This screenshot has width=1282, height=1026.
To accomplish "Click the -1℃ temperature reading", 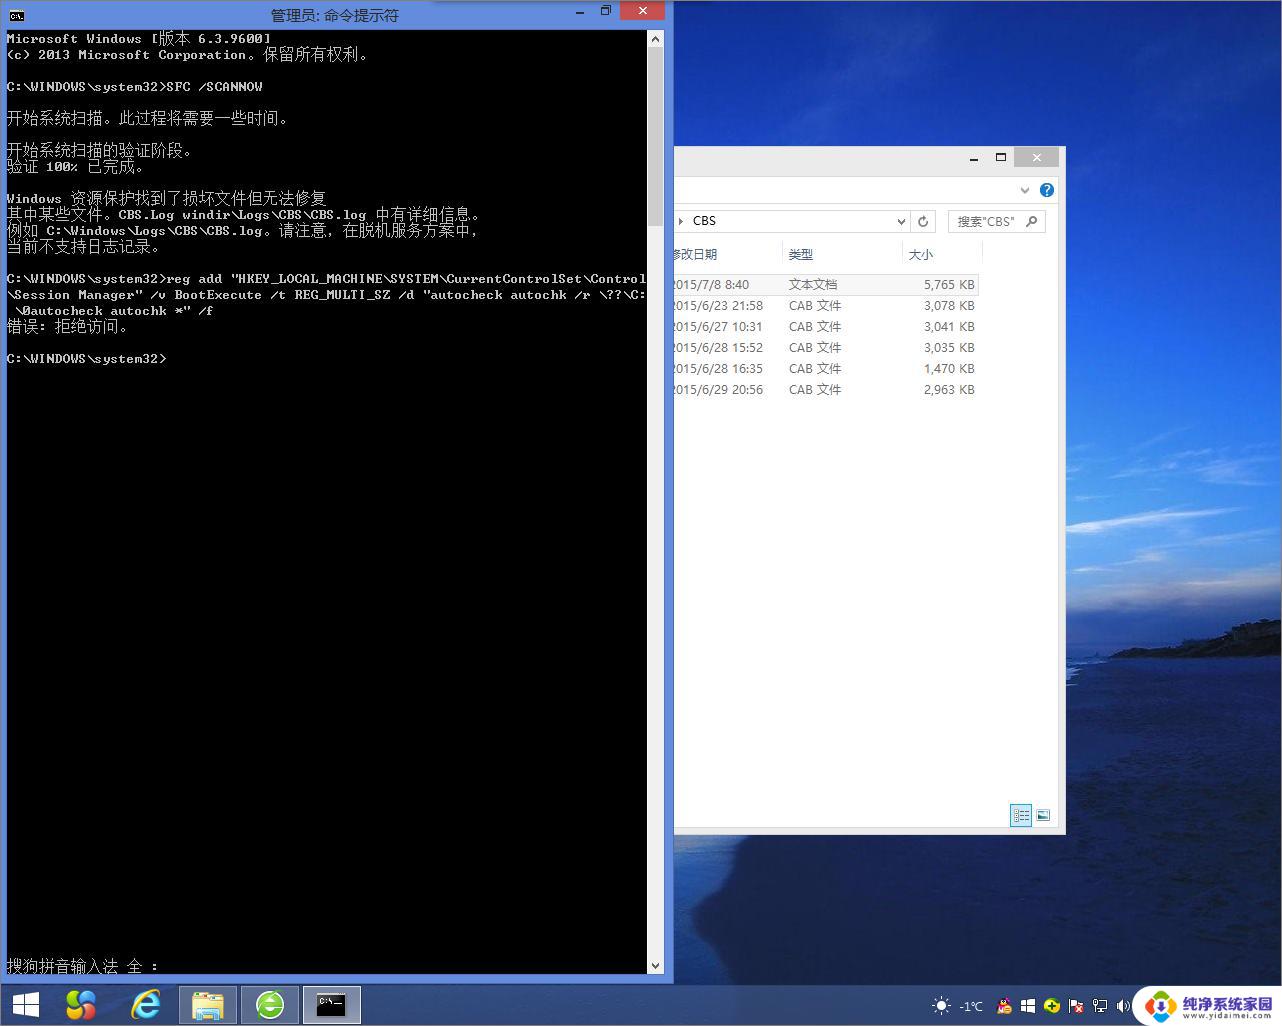I will pos(970,1006).
